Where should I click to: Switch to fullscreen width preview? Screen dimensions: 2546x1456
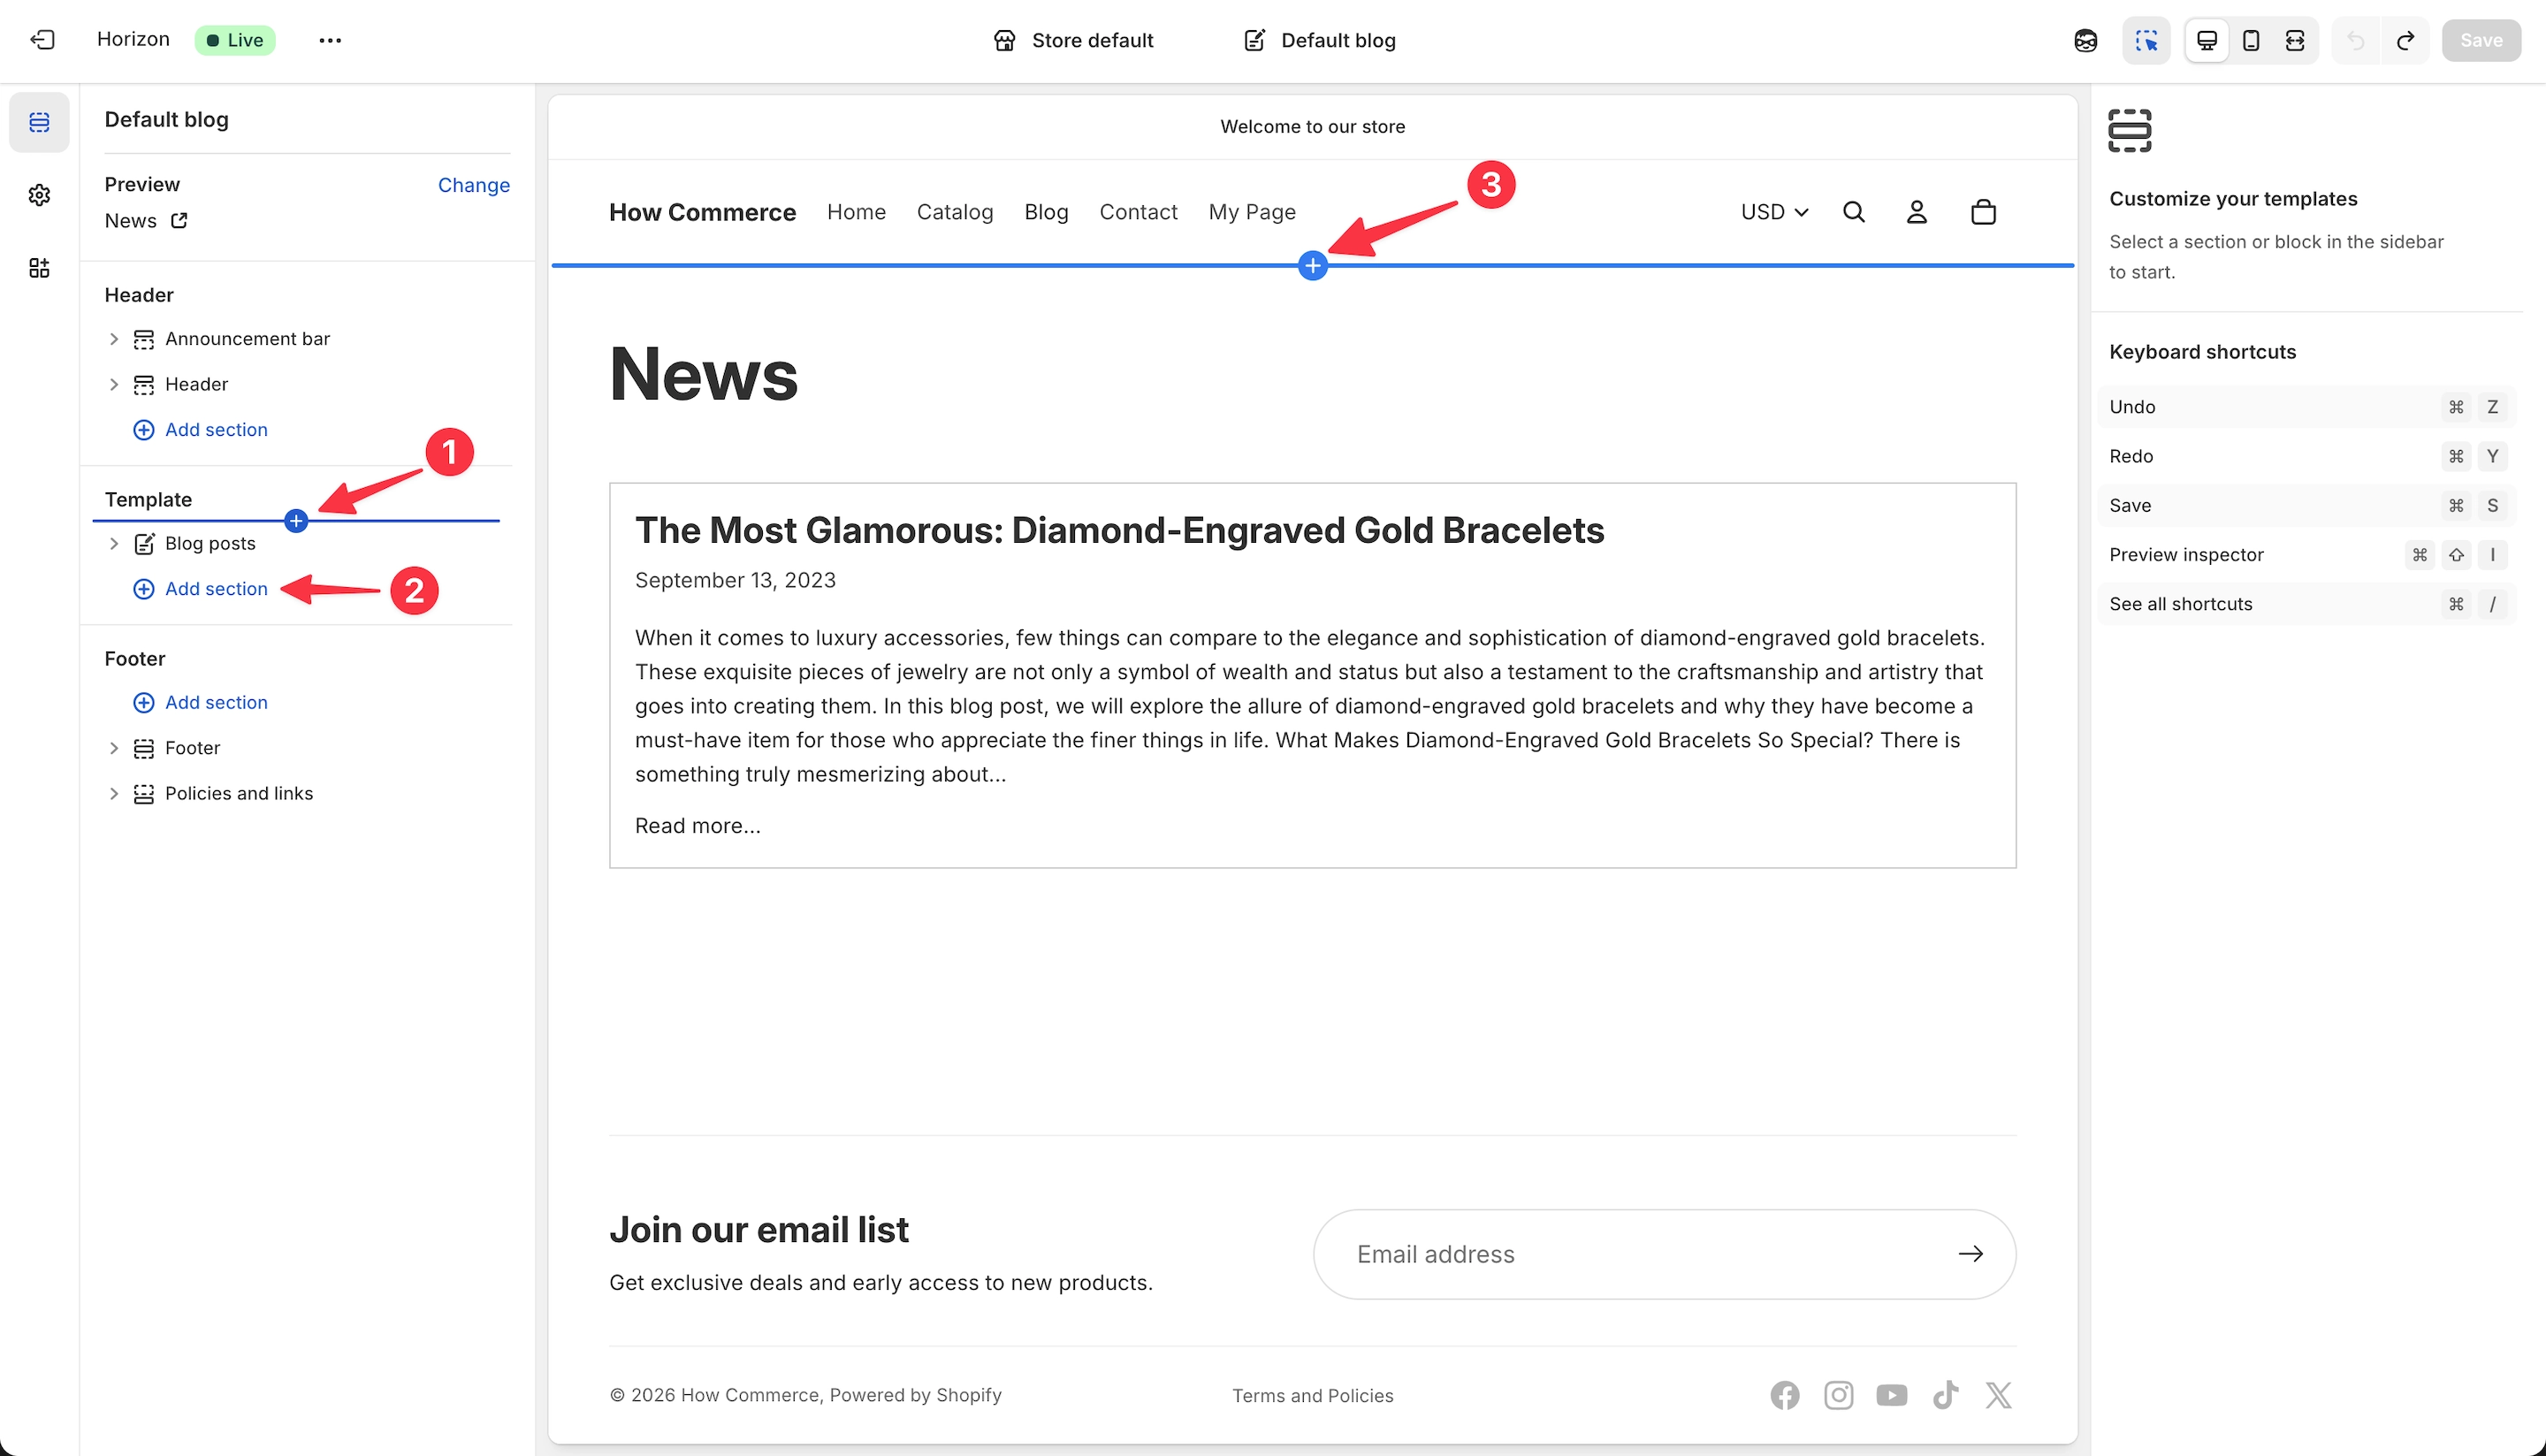pyautogui.click(x=2295, y=40)
